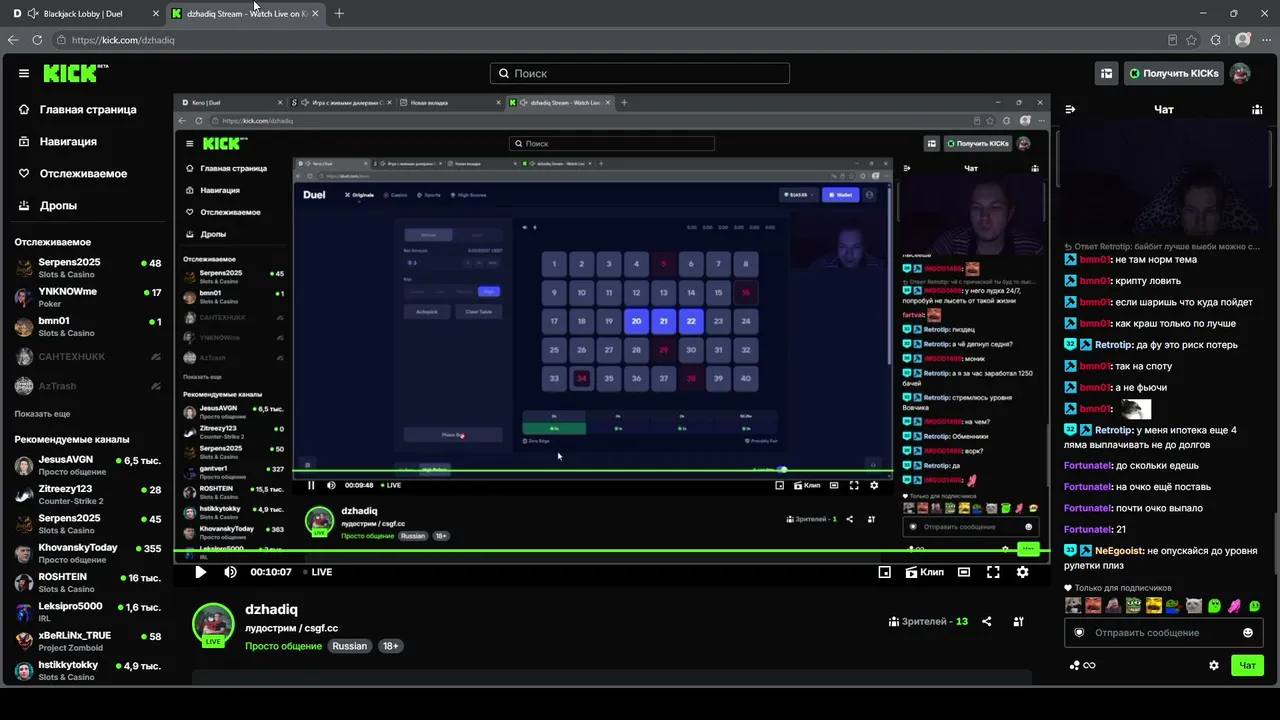Viewport: 1280px width, 720px height.
Task: Open the address bar reader-view icon
Action: click(x=1173, y=40)
